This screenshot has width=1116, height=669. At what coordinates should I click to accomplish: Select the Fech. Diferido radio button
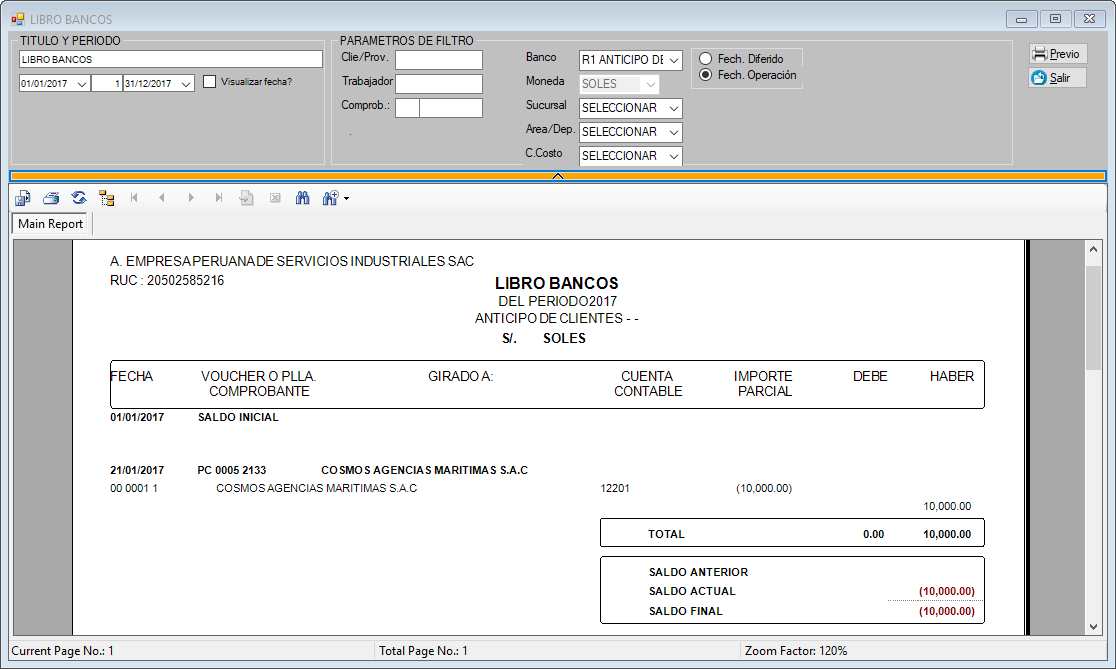(705, 58)
